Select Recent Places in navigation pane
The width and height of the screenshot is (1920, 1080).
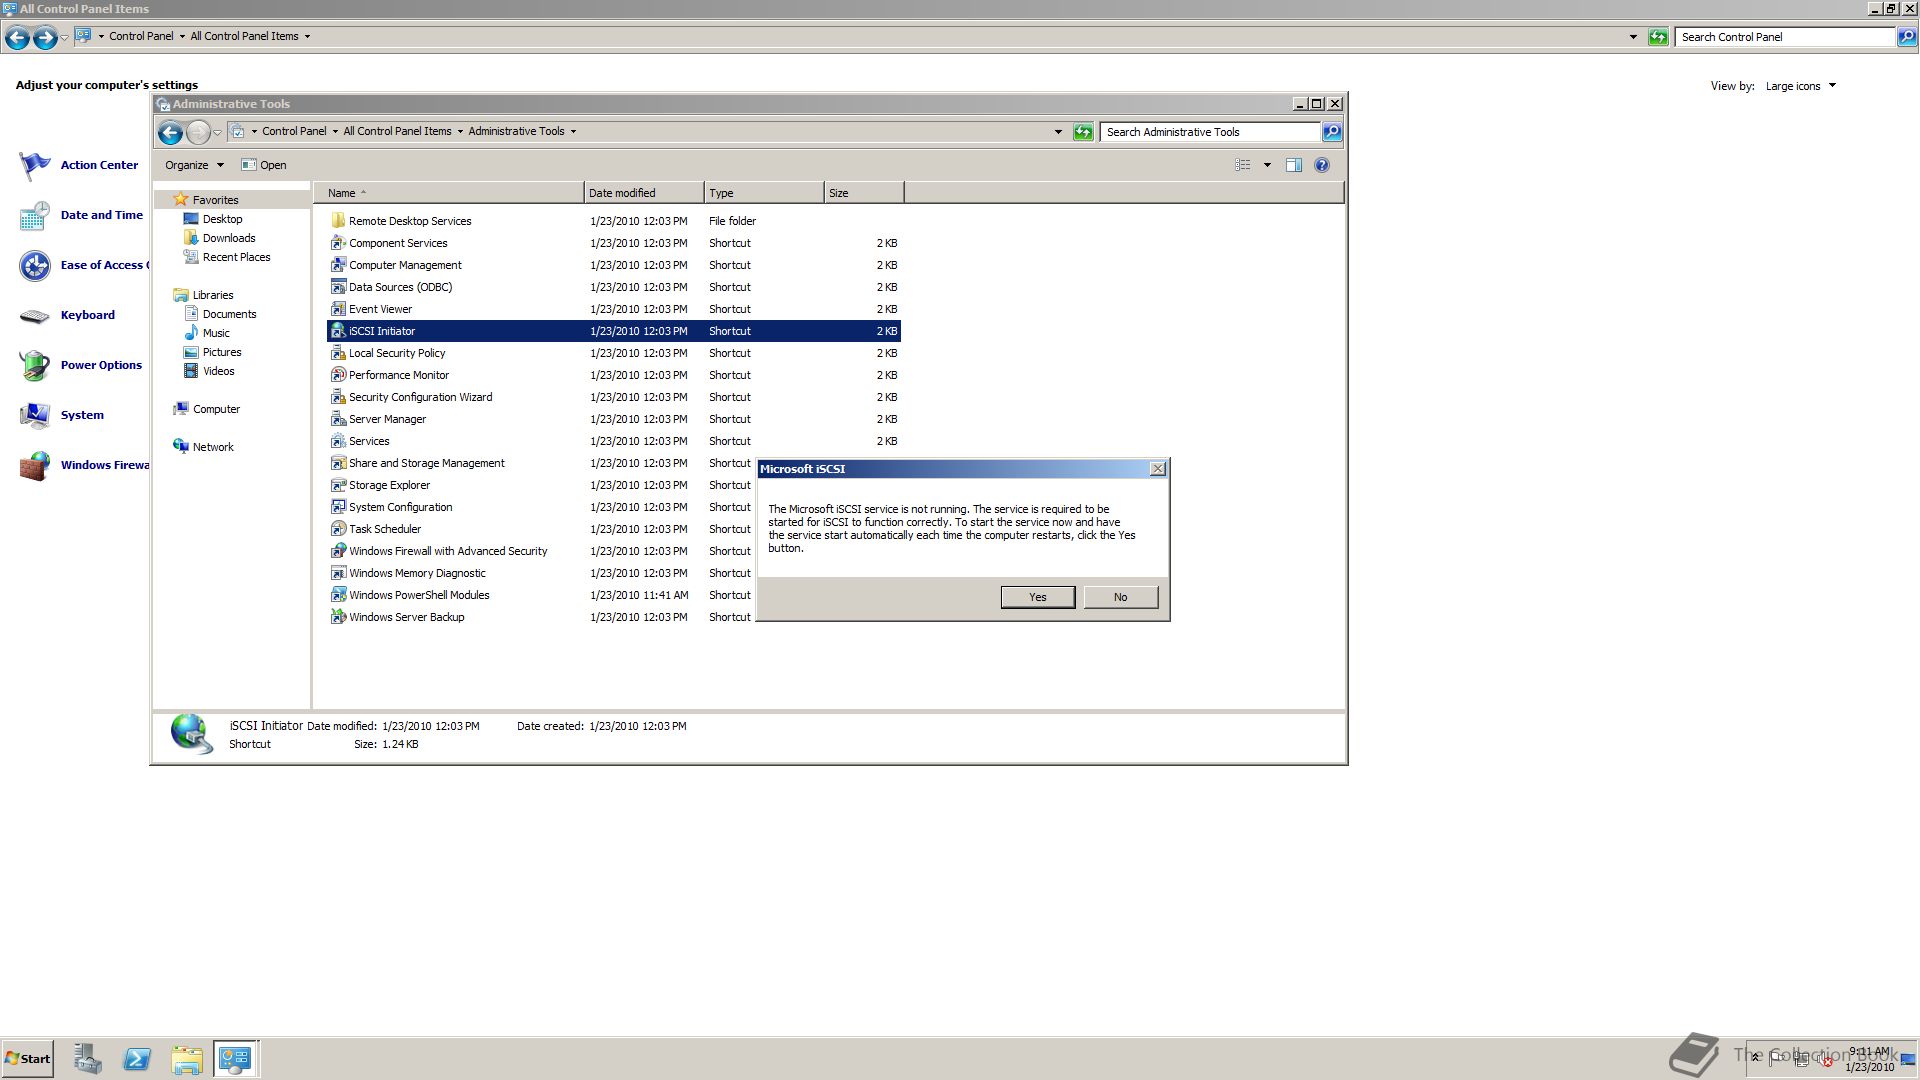(x=236, y=257)
